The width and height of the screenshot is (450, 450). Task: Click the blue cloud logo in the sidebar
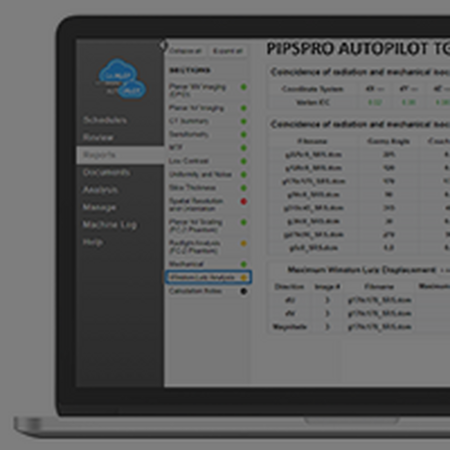(122, 79)
